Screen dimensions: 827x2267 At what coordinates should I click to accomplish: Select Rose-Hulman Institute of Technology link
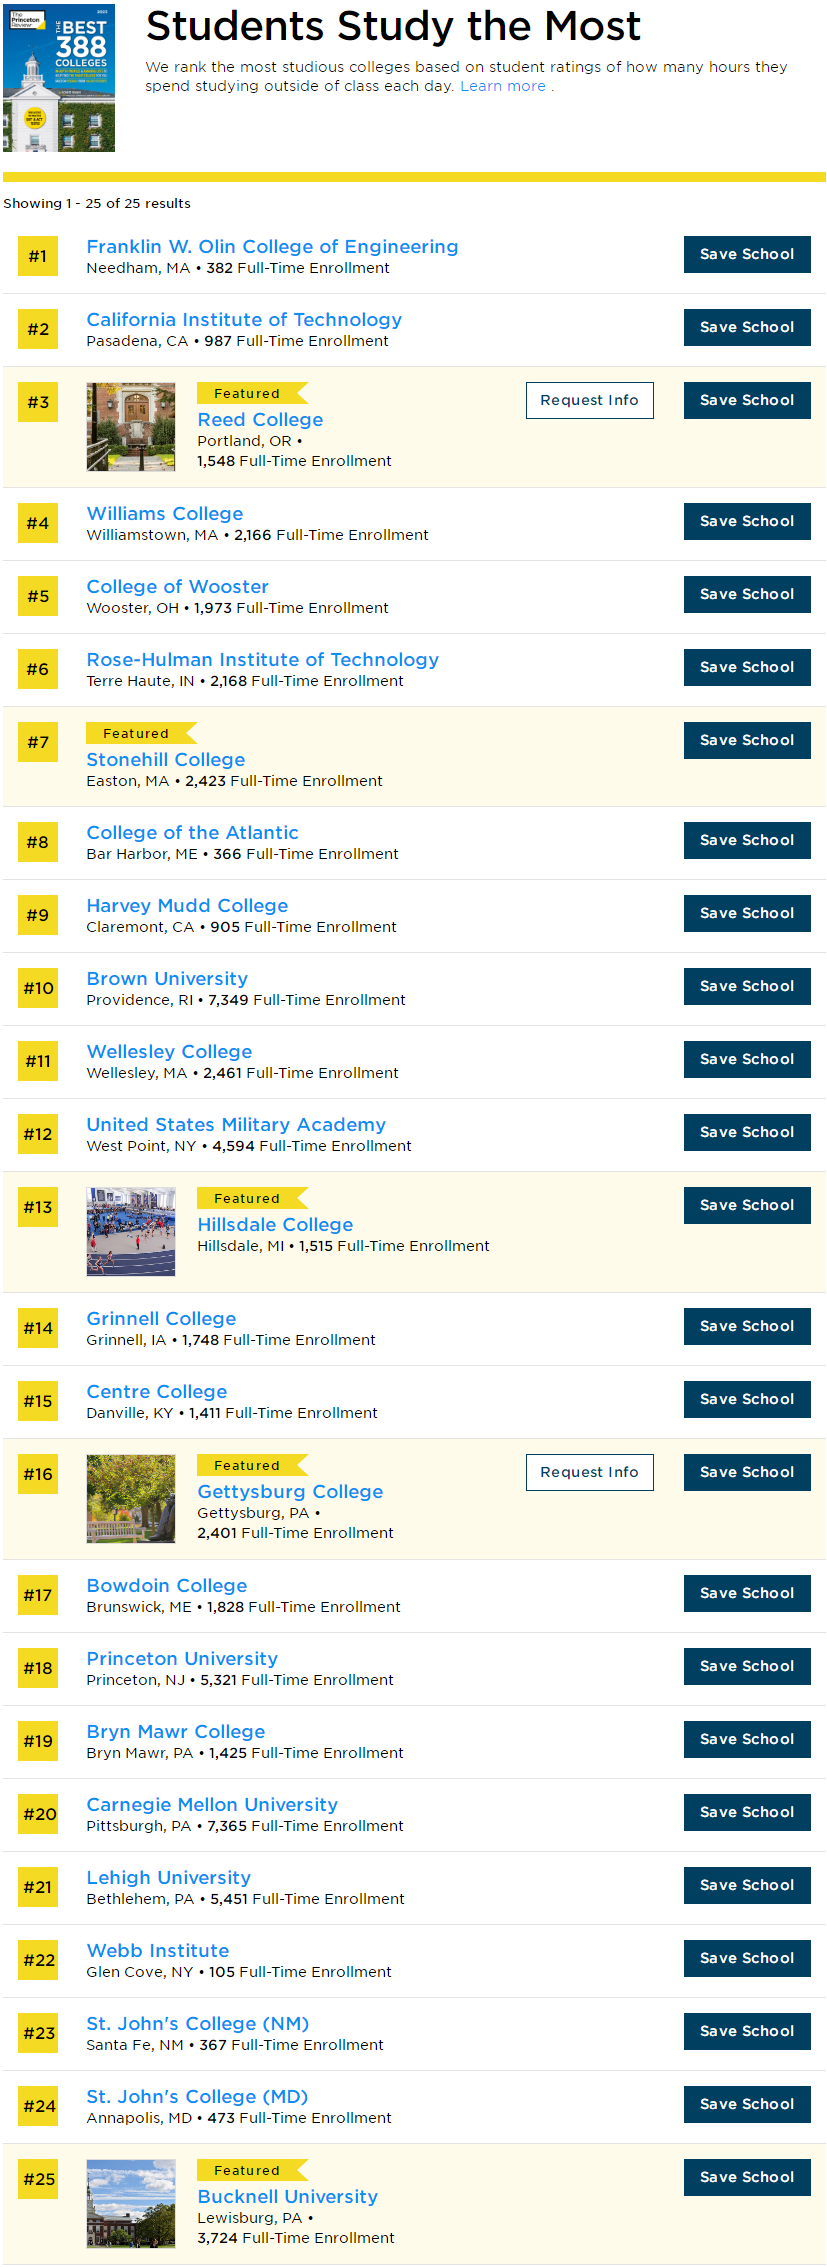[x=262, y=660]
